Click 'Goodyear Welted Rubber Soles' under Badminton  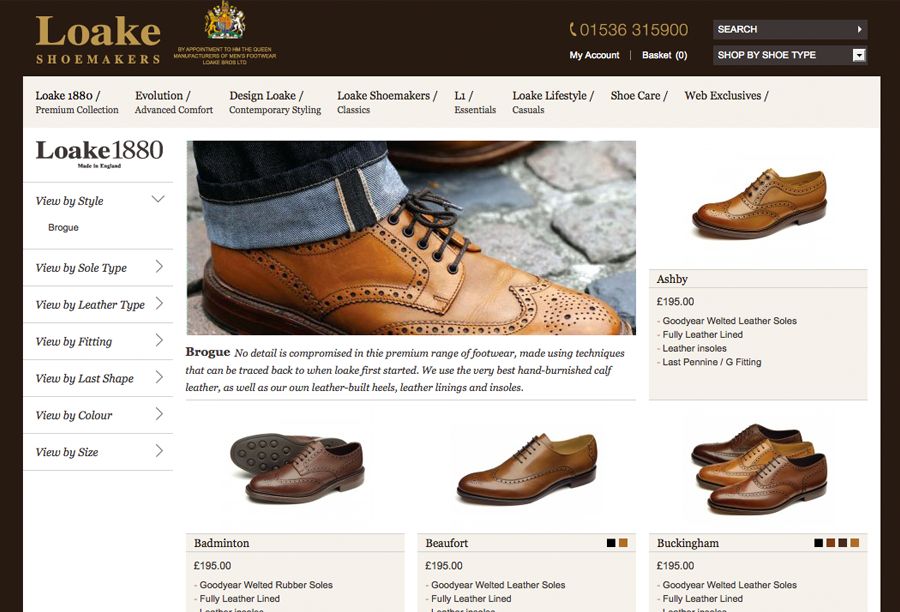[x=266, y=585]
